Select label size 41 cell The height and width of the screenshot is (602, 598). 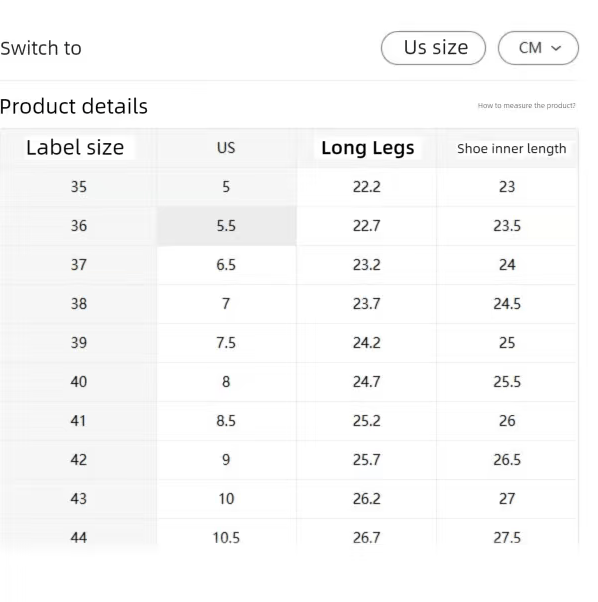tap(79, 421)
